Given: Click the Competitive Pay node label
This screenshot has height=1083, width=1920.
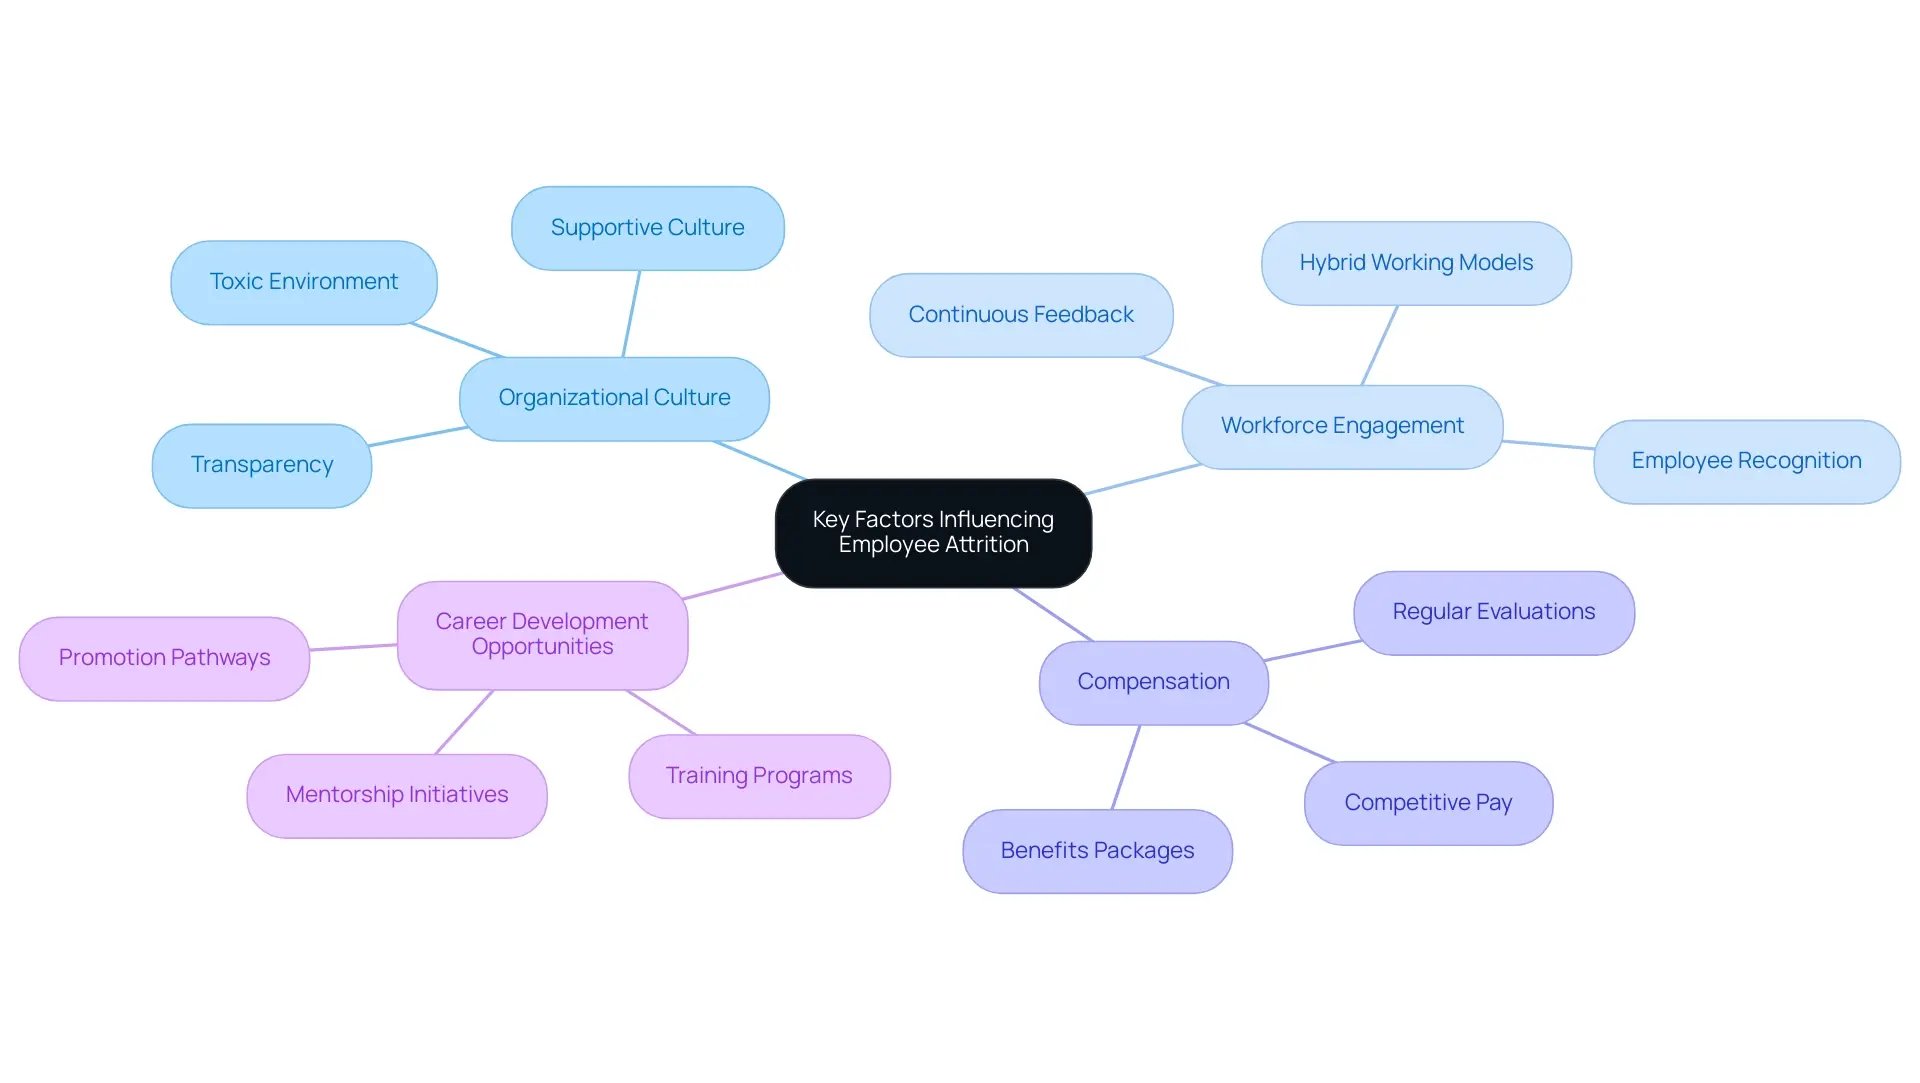Looking at the screenshot, I should coord(1428,801).
